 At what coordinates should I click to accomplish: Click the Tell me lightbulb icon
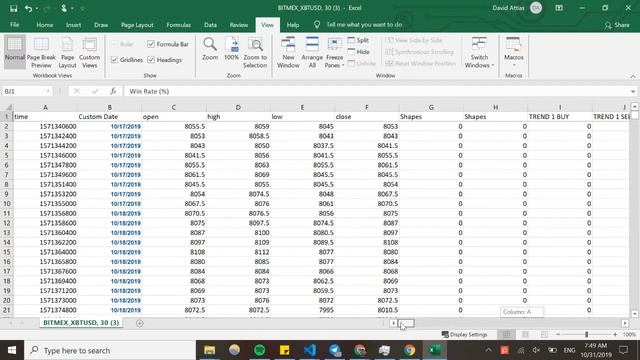click(317, 24)
